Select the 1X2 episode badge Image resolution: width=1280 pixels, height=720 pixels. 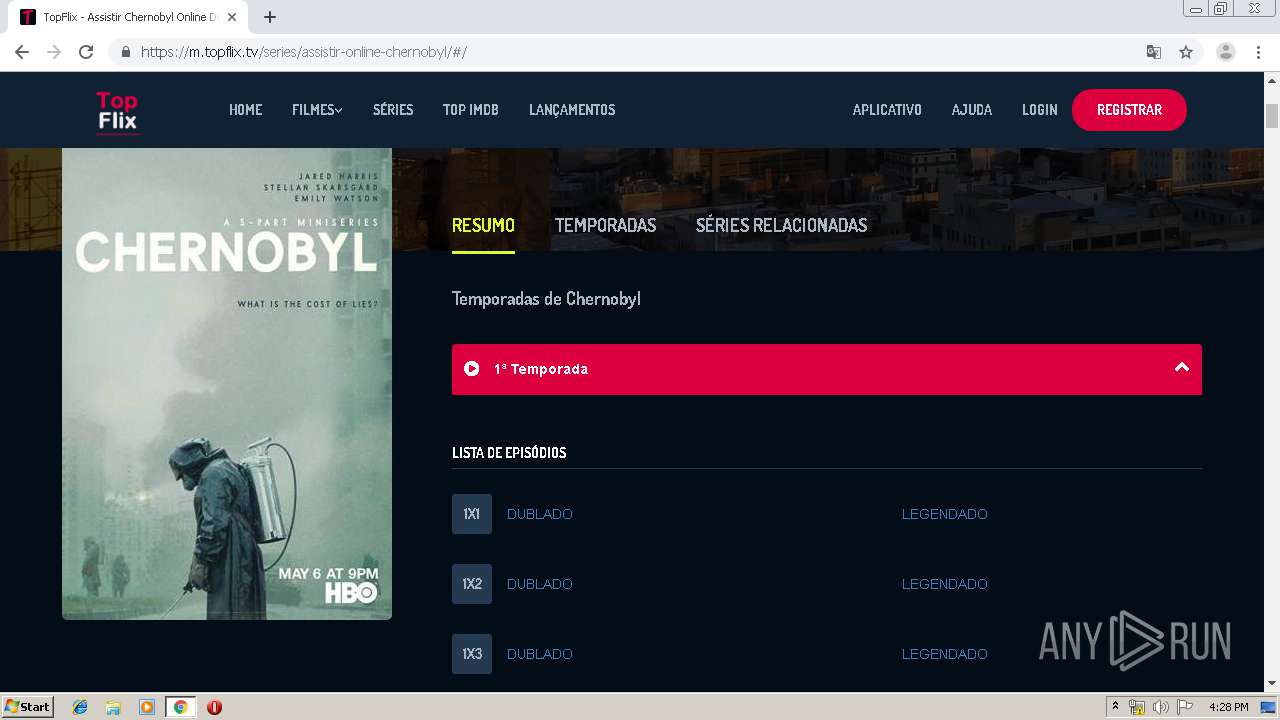click(x=472, y=584)
